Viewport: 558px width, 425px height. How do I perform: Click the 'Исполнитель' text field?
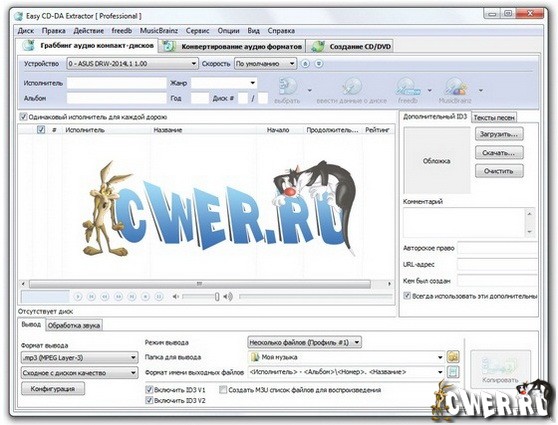tap(117, 83)
